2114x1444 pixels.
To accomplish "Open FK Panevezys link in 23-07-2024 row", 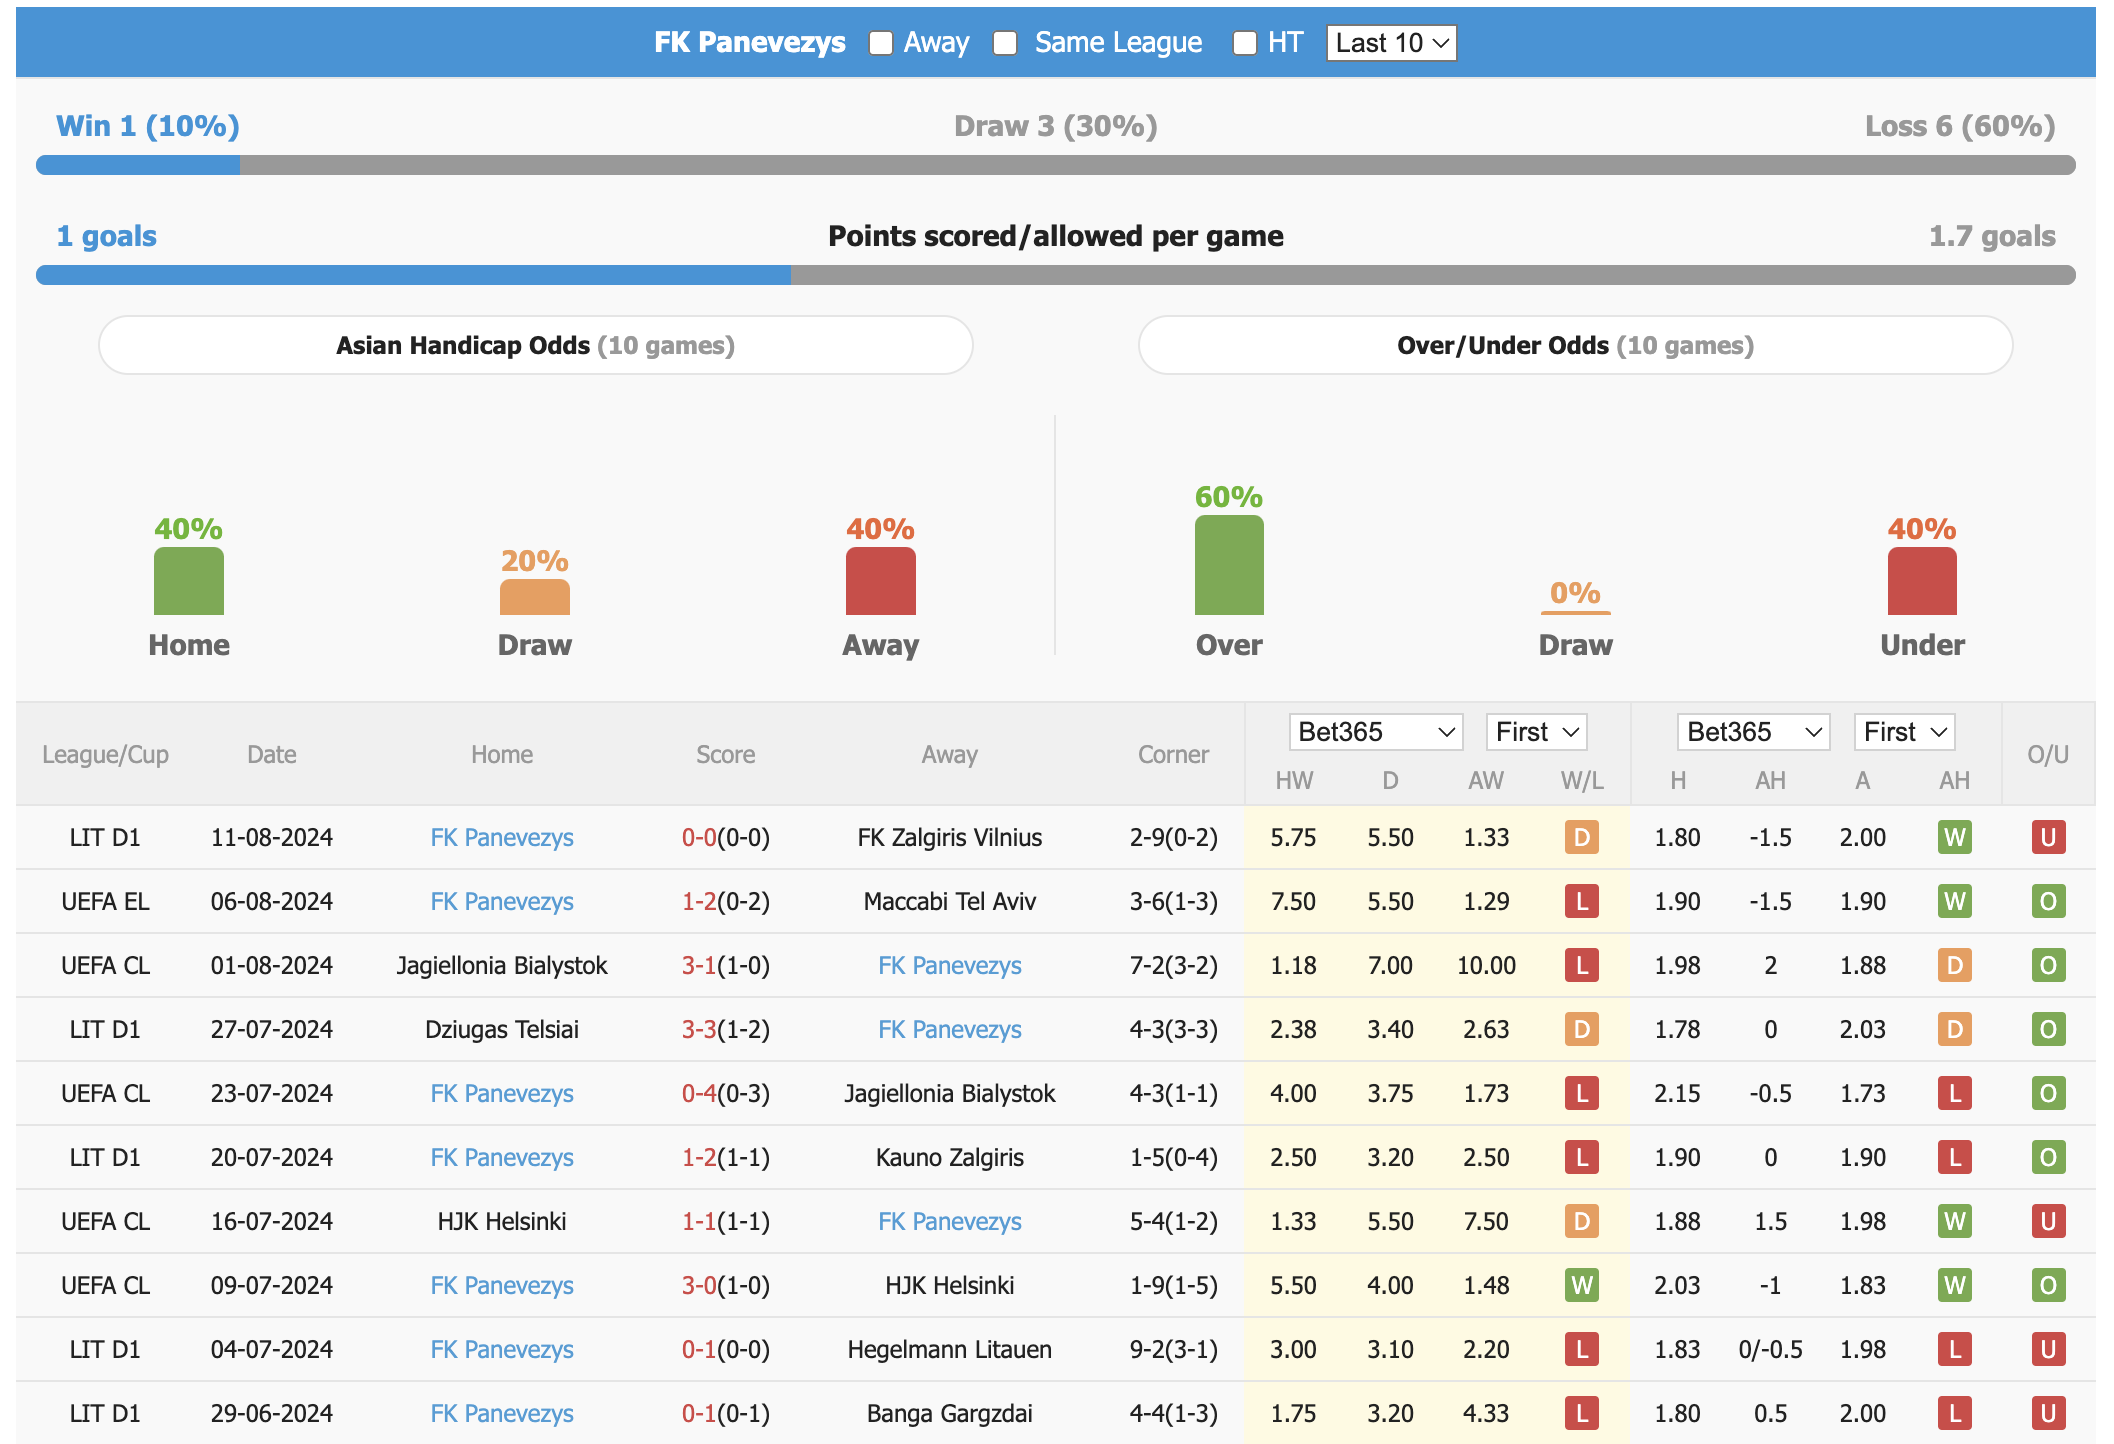I will pyautogui.click(x=502, y=1093).
